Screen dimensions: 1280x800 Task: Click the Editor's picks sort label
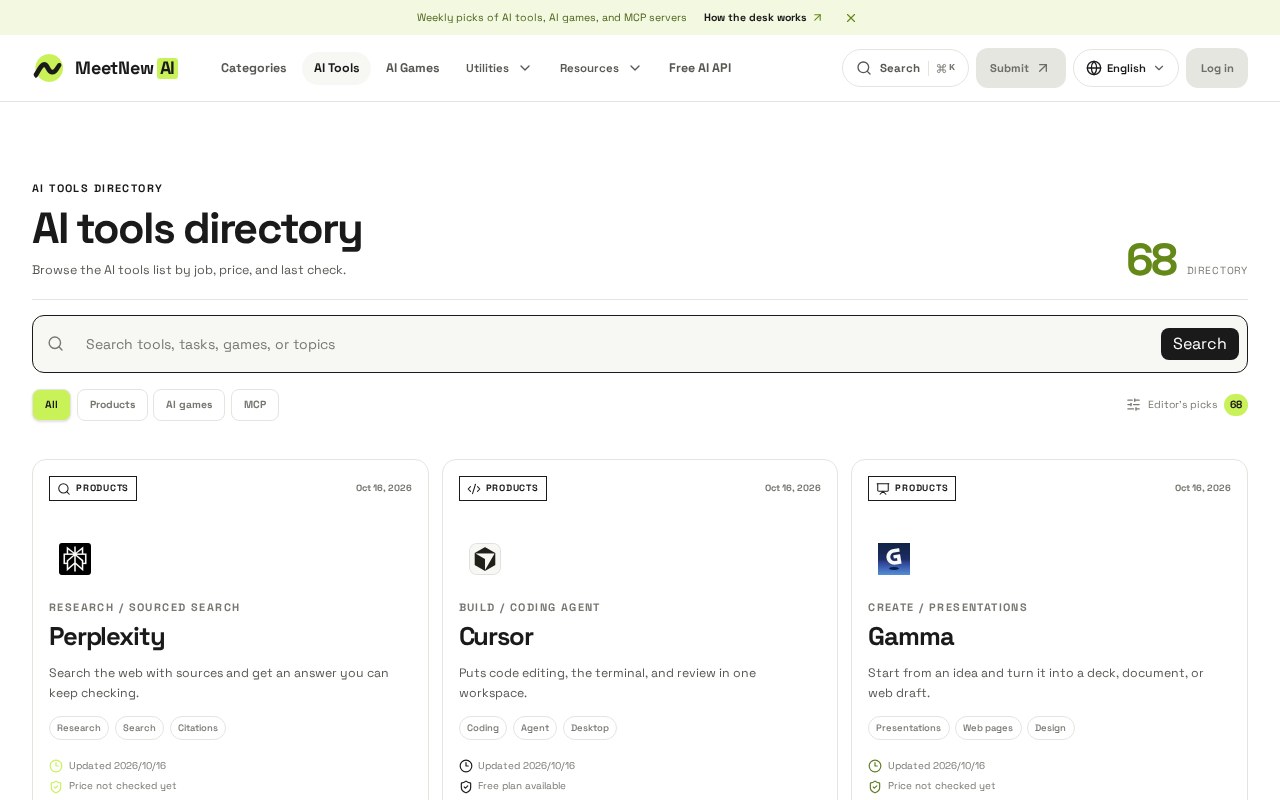coord(1182,405)
